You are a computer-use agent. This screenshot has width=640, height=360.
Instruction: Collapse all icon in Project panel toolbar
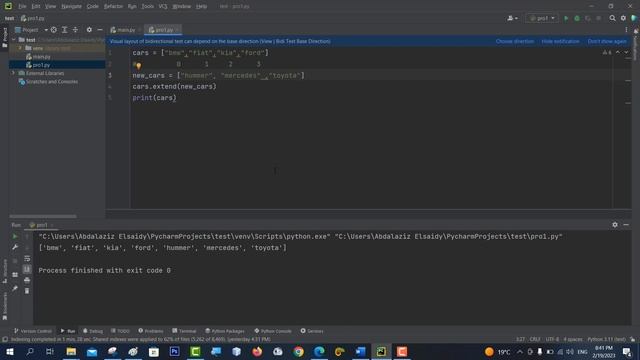pos(76,30)
